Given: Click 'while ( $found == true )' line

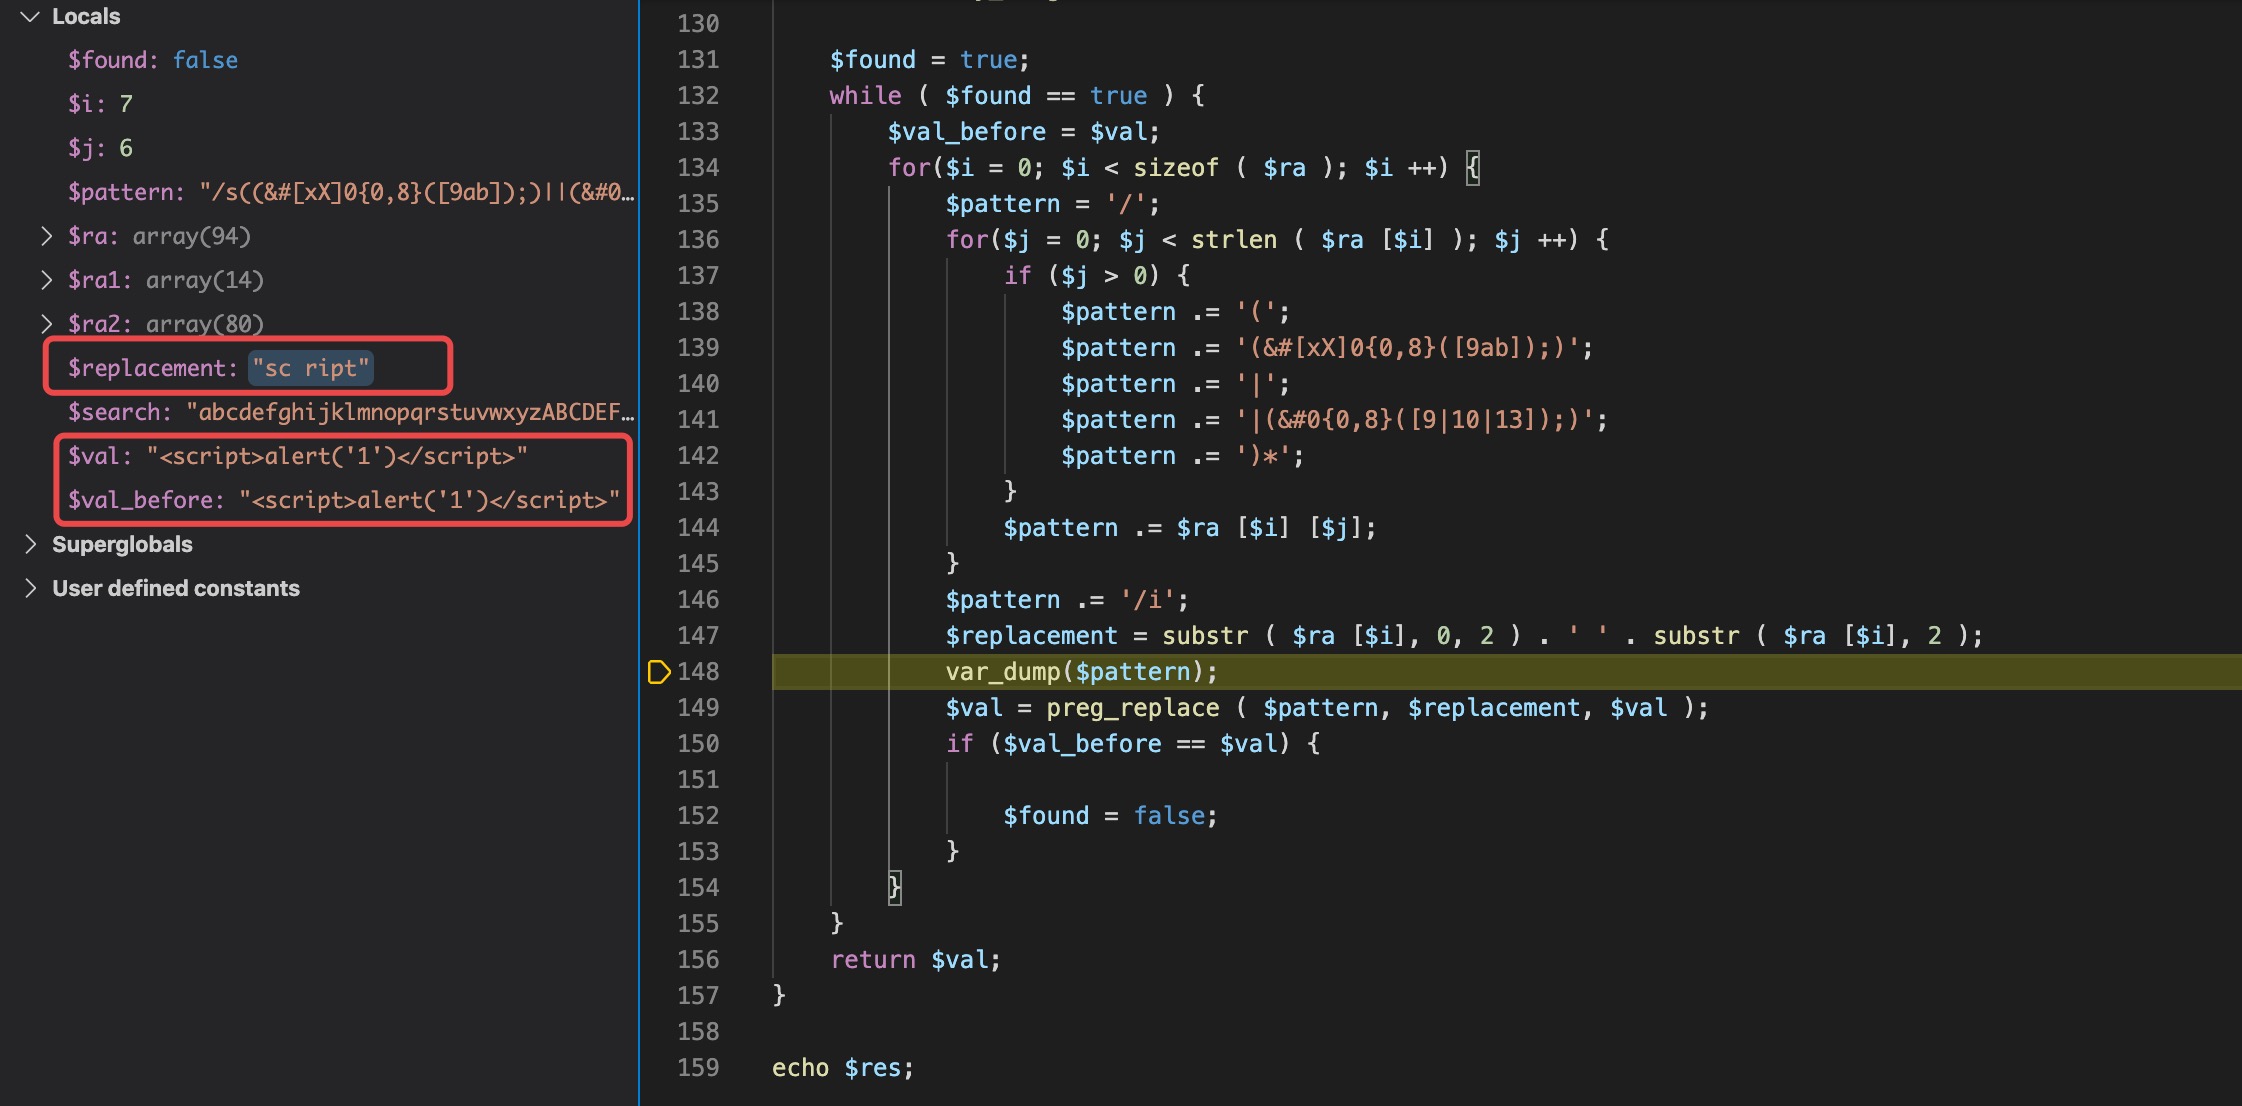Looking at the screenshot, I should coord(1017,96).
